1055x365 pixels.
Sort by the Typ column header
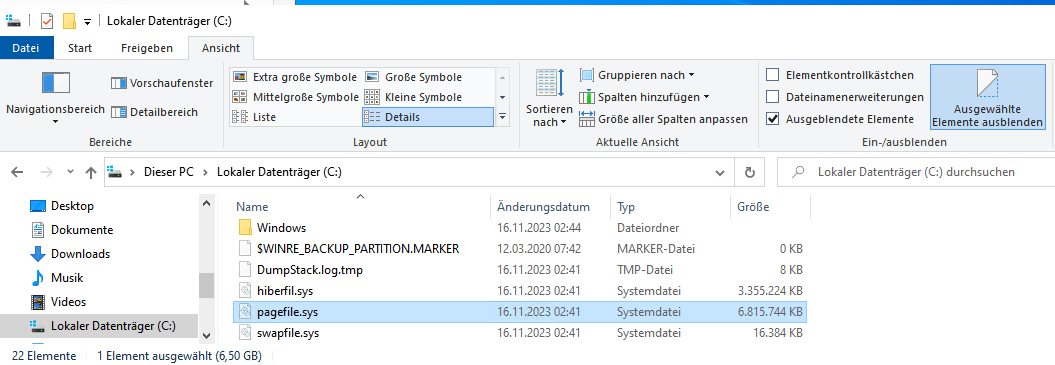point(669,207)
